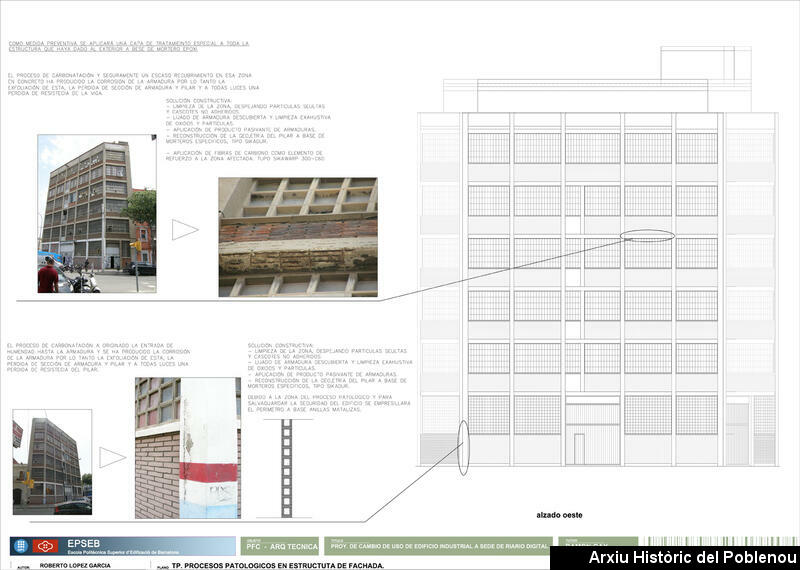
Task: Open the upper building exterior photo
Action: (x=97, y=214)
